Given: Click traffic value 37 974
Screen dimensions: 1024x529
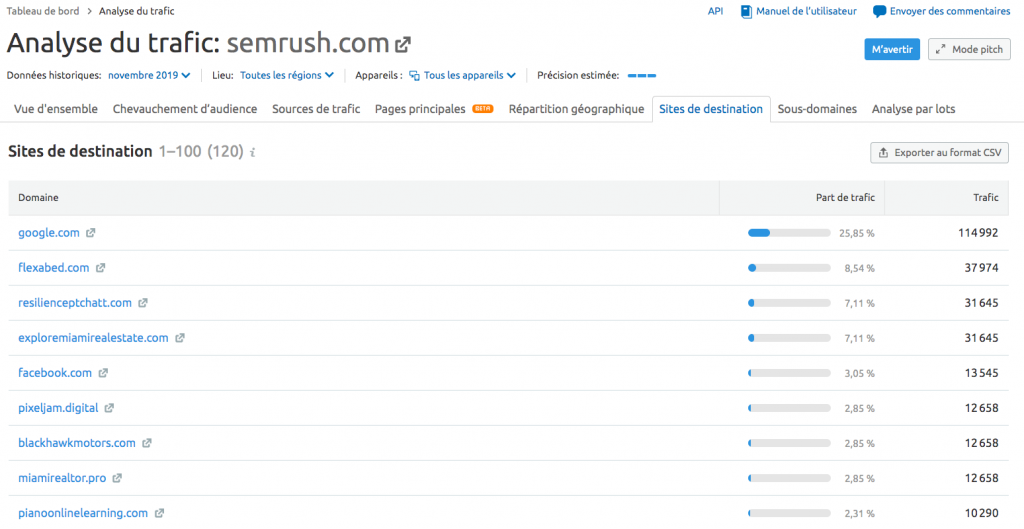Looking at the screenshot, I should point(982,268).
